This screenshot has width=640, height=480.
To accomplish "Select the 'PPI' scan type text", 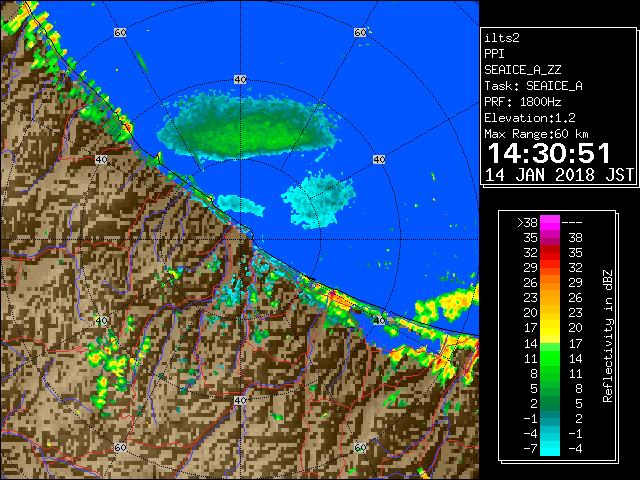I will (494, 54).
